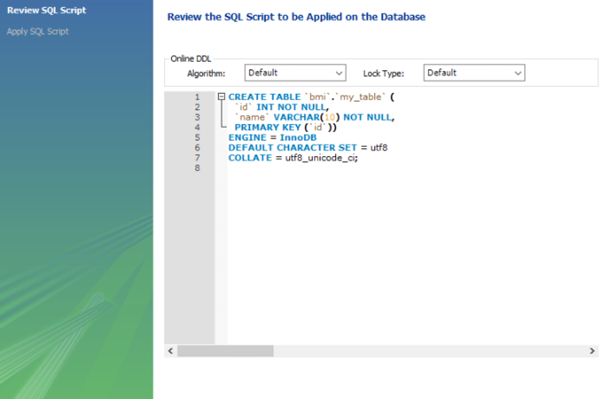The width and height of the screenshot is (600, 399).
Task: Click the Lock Type: label
Action: (x=383, y=73)
